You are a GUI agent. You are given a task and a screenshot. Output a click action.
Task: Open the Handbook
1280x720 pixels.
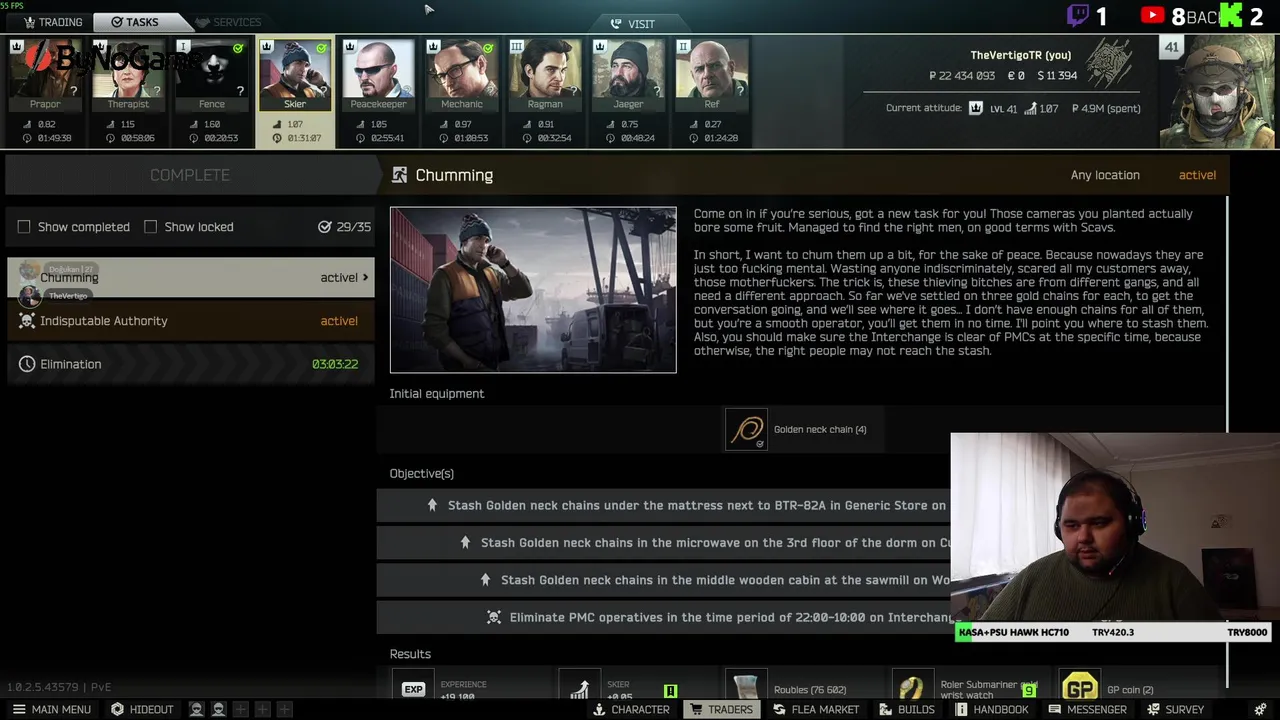coord(992,709)
